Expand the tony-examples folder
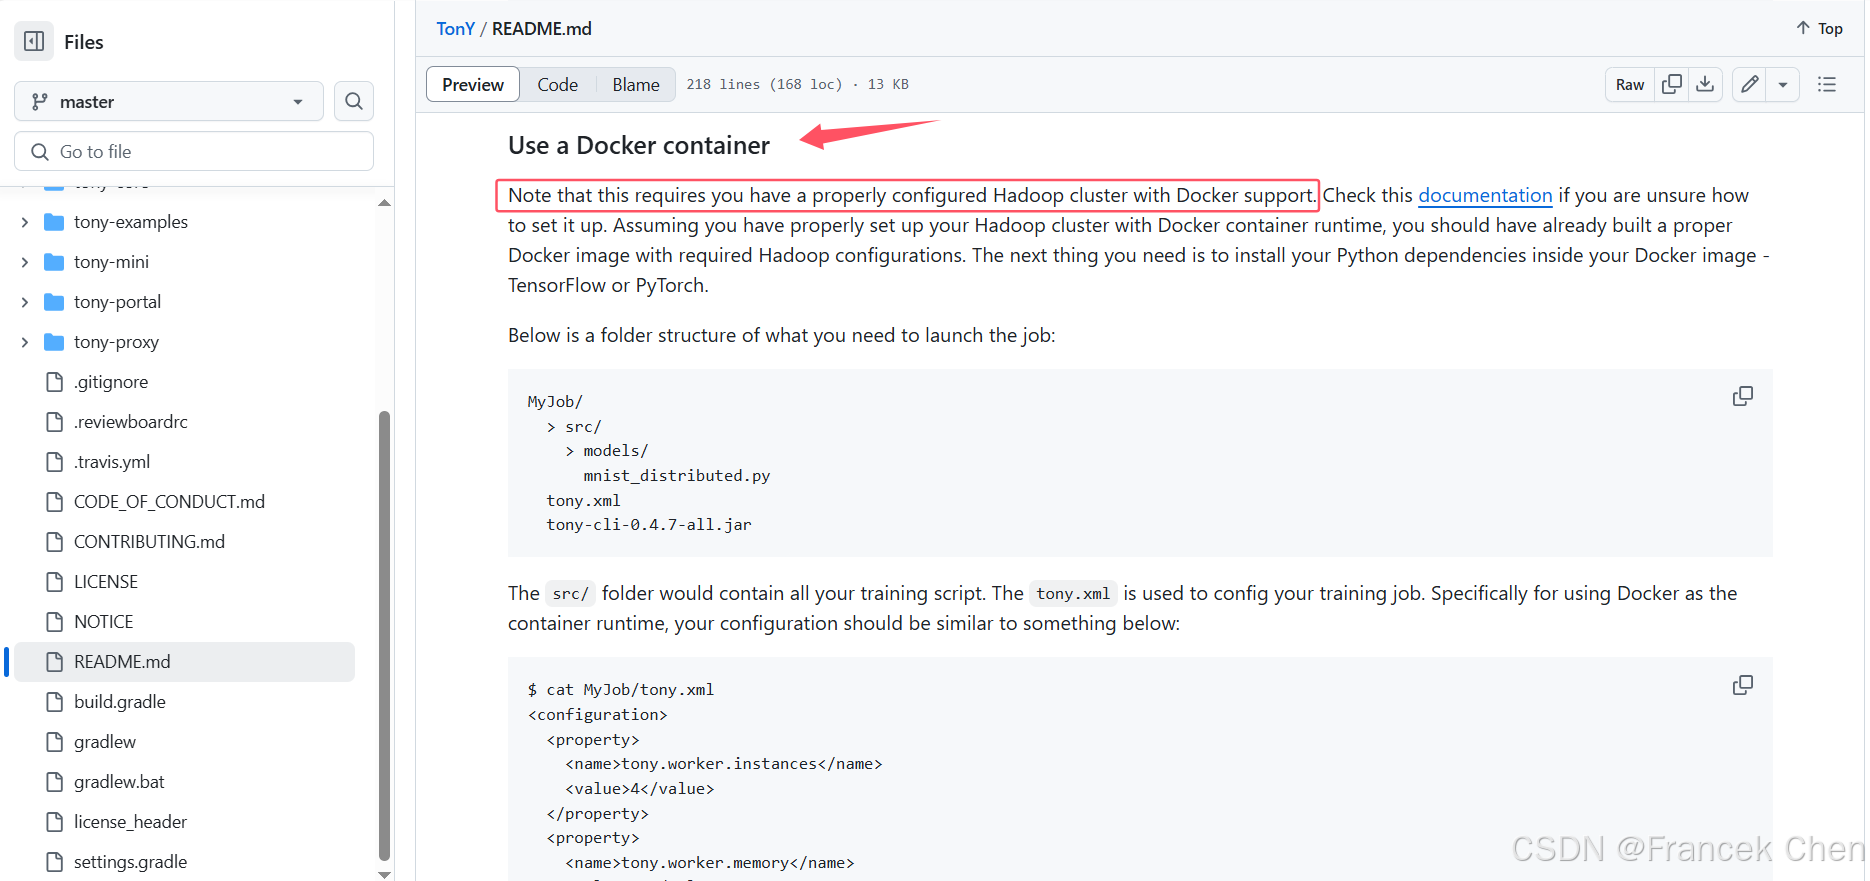The image size is (1870, 881). [25, 222]
